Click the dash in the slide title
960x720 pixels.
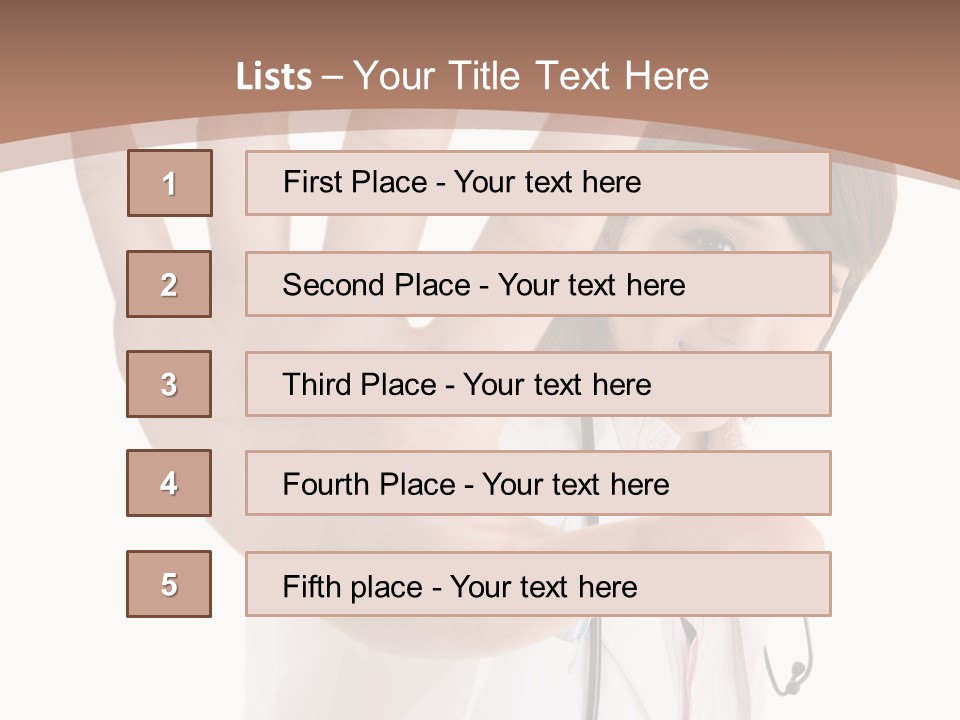pyautogui.click(x=333, y=77)
